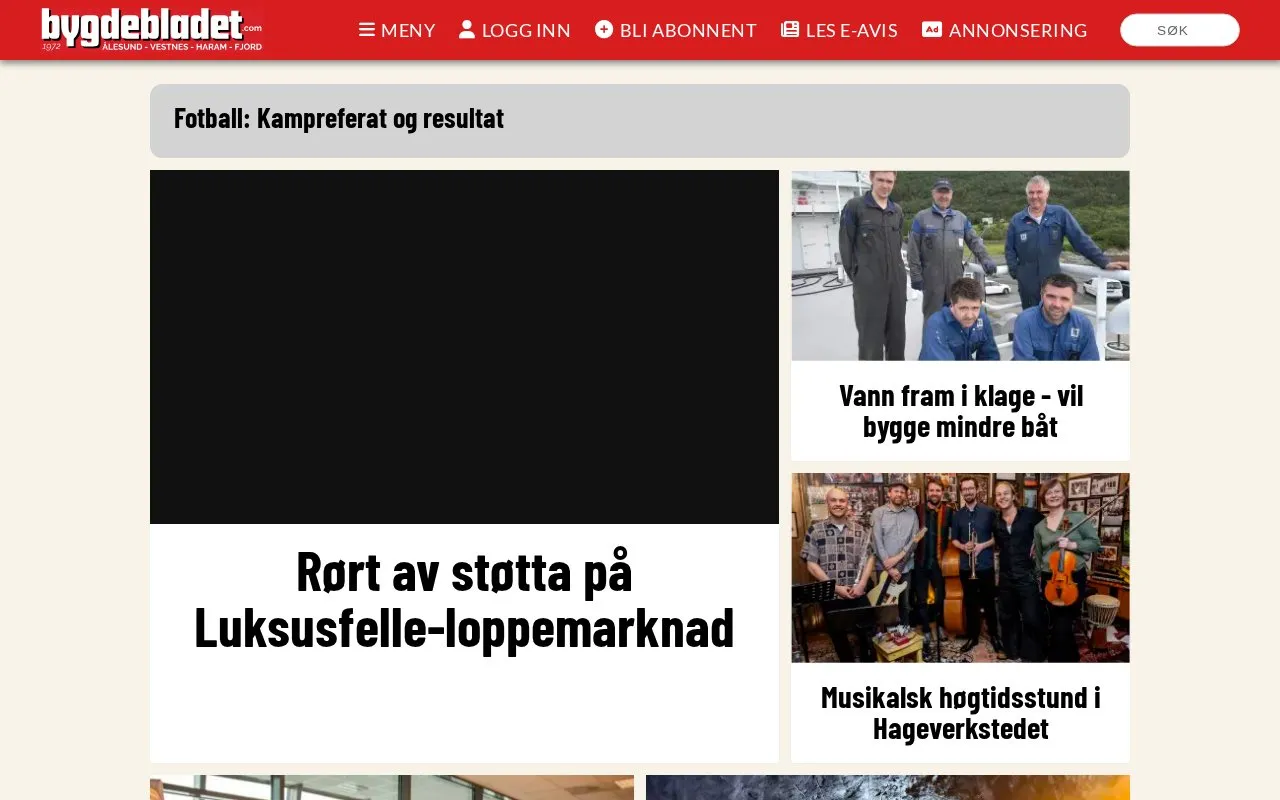Open headline Rørt av støtta på Luksusfelle-loppemarknad
The height and width of the screenshot is (800, 1280).
point(464,599)
